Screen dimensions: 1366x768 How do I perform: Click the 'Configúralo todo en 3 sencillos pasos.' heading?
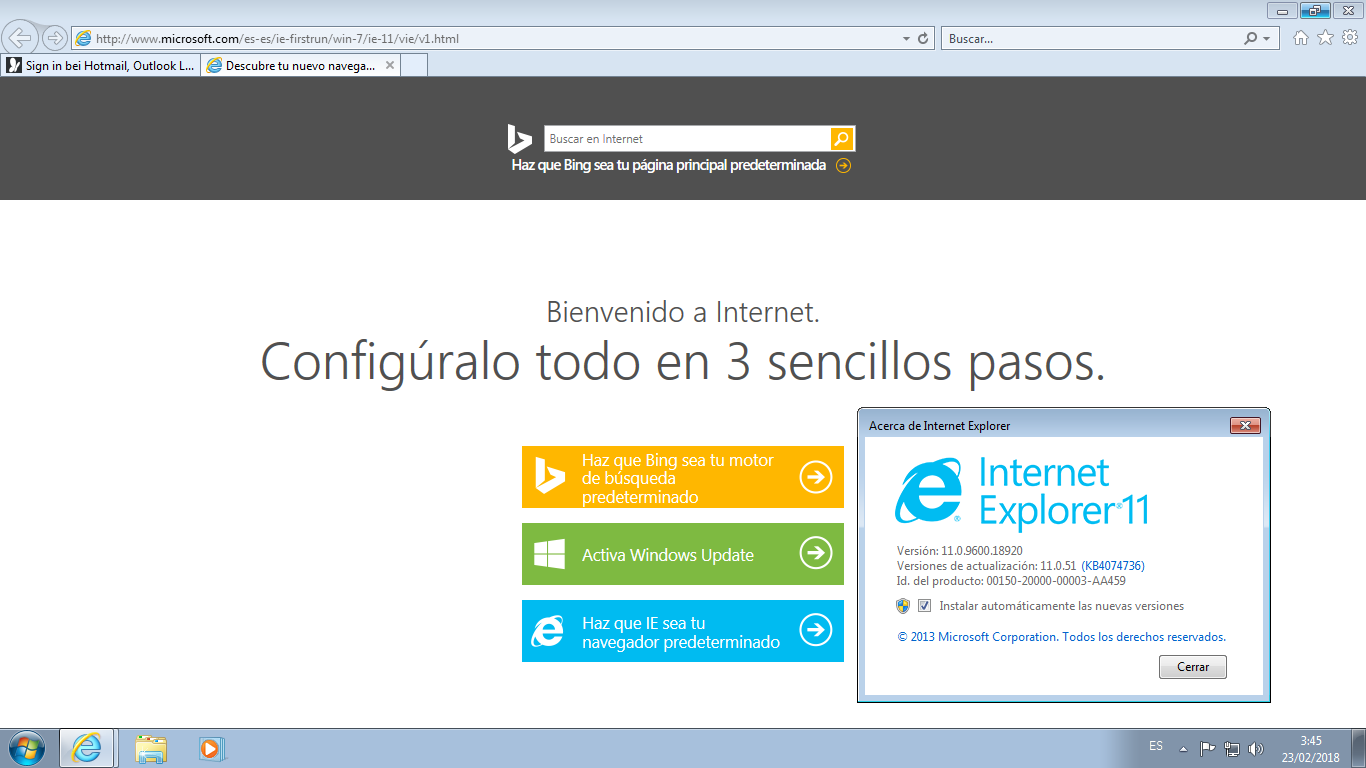[x=683, y=362]
